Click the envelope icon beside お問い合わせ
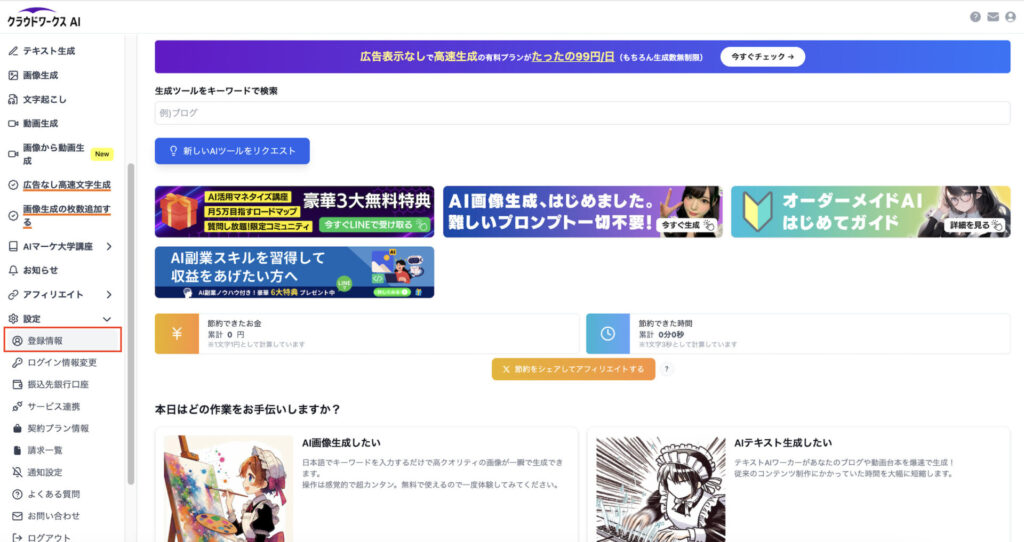The height and width of the screenshot is (542, 1024). click(18, 516)
